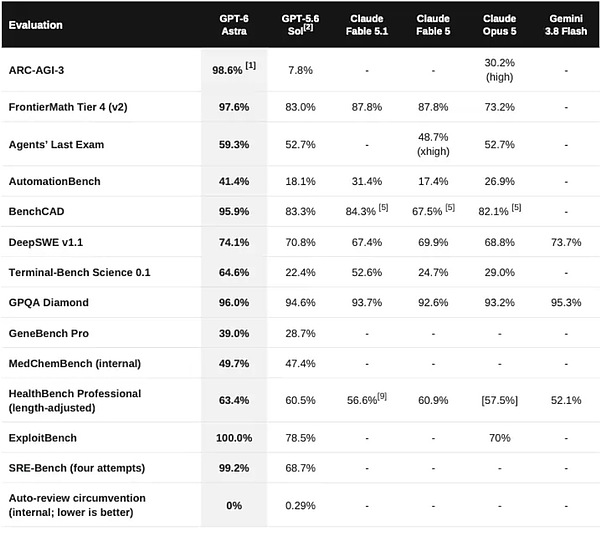Click the 100.0% ExploitBench score cell
Image resolution: width=600 pixels, height=544 pixels.
(234, 438)
